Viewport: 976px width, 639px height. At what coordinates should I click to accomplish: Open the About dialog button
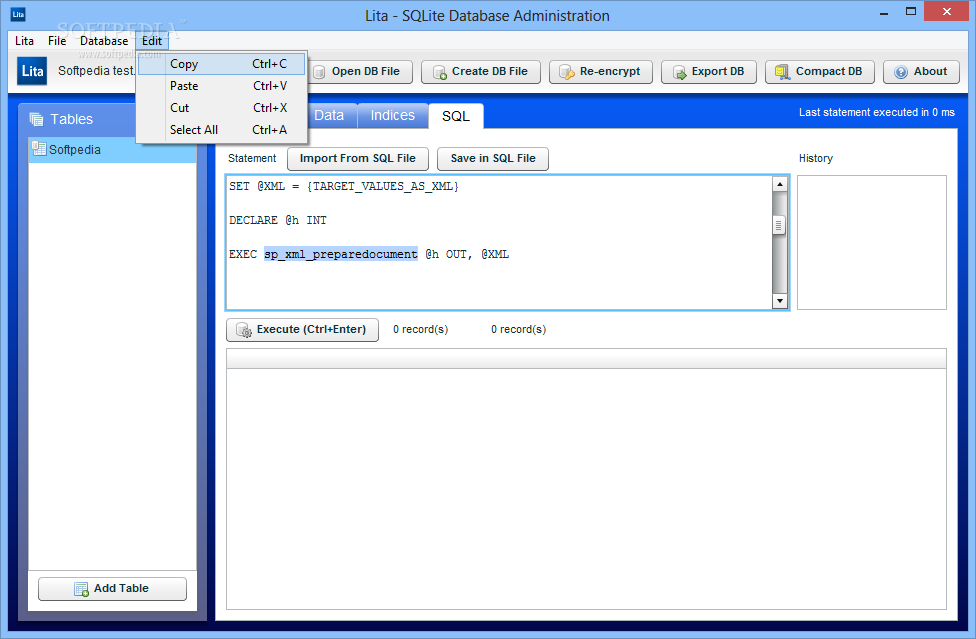coord(921,72)
